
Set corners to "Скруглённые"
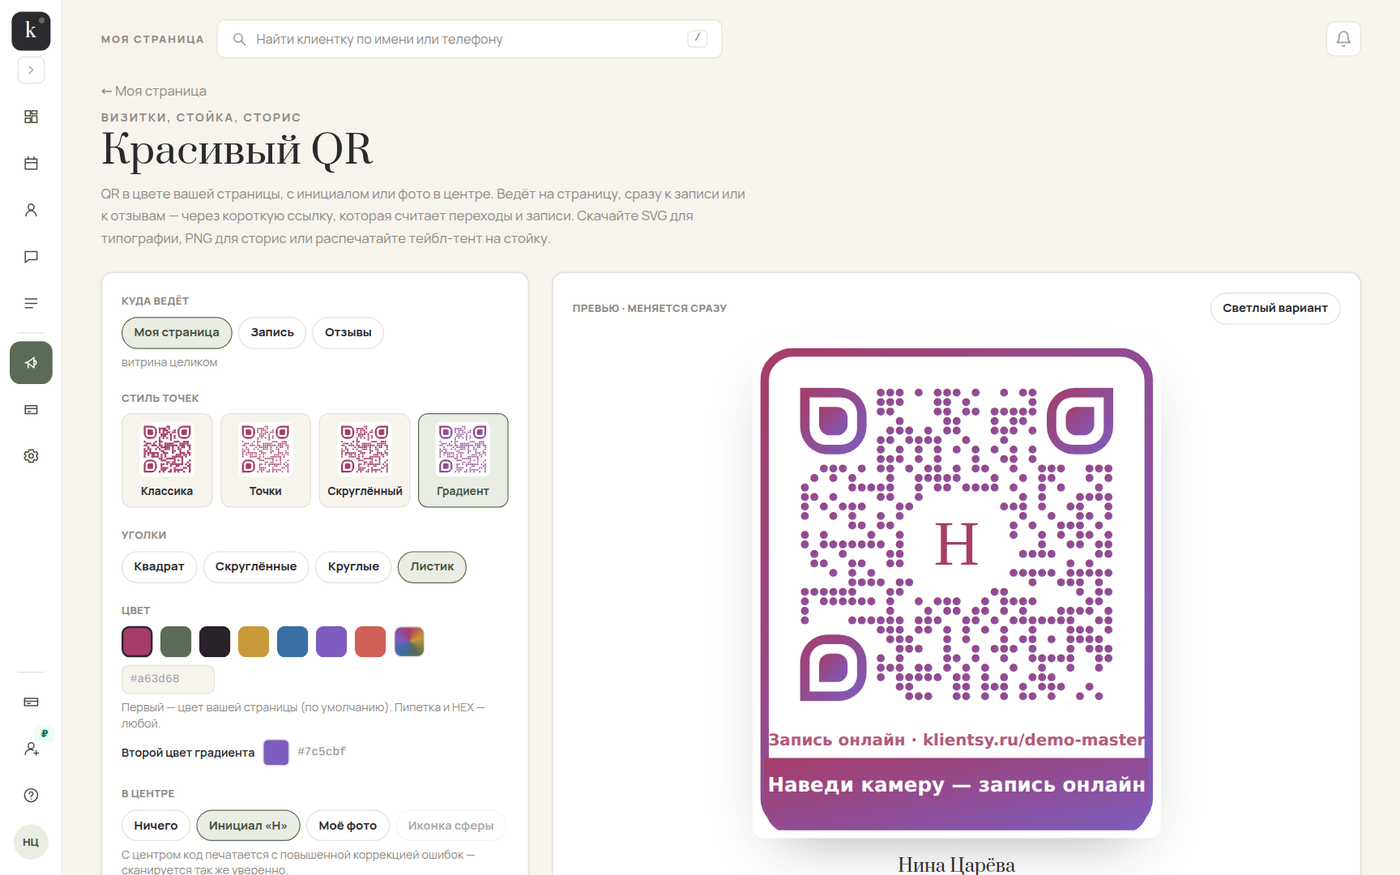point(256,567)
